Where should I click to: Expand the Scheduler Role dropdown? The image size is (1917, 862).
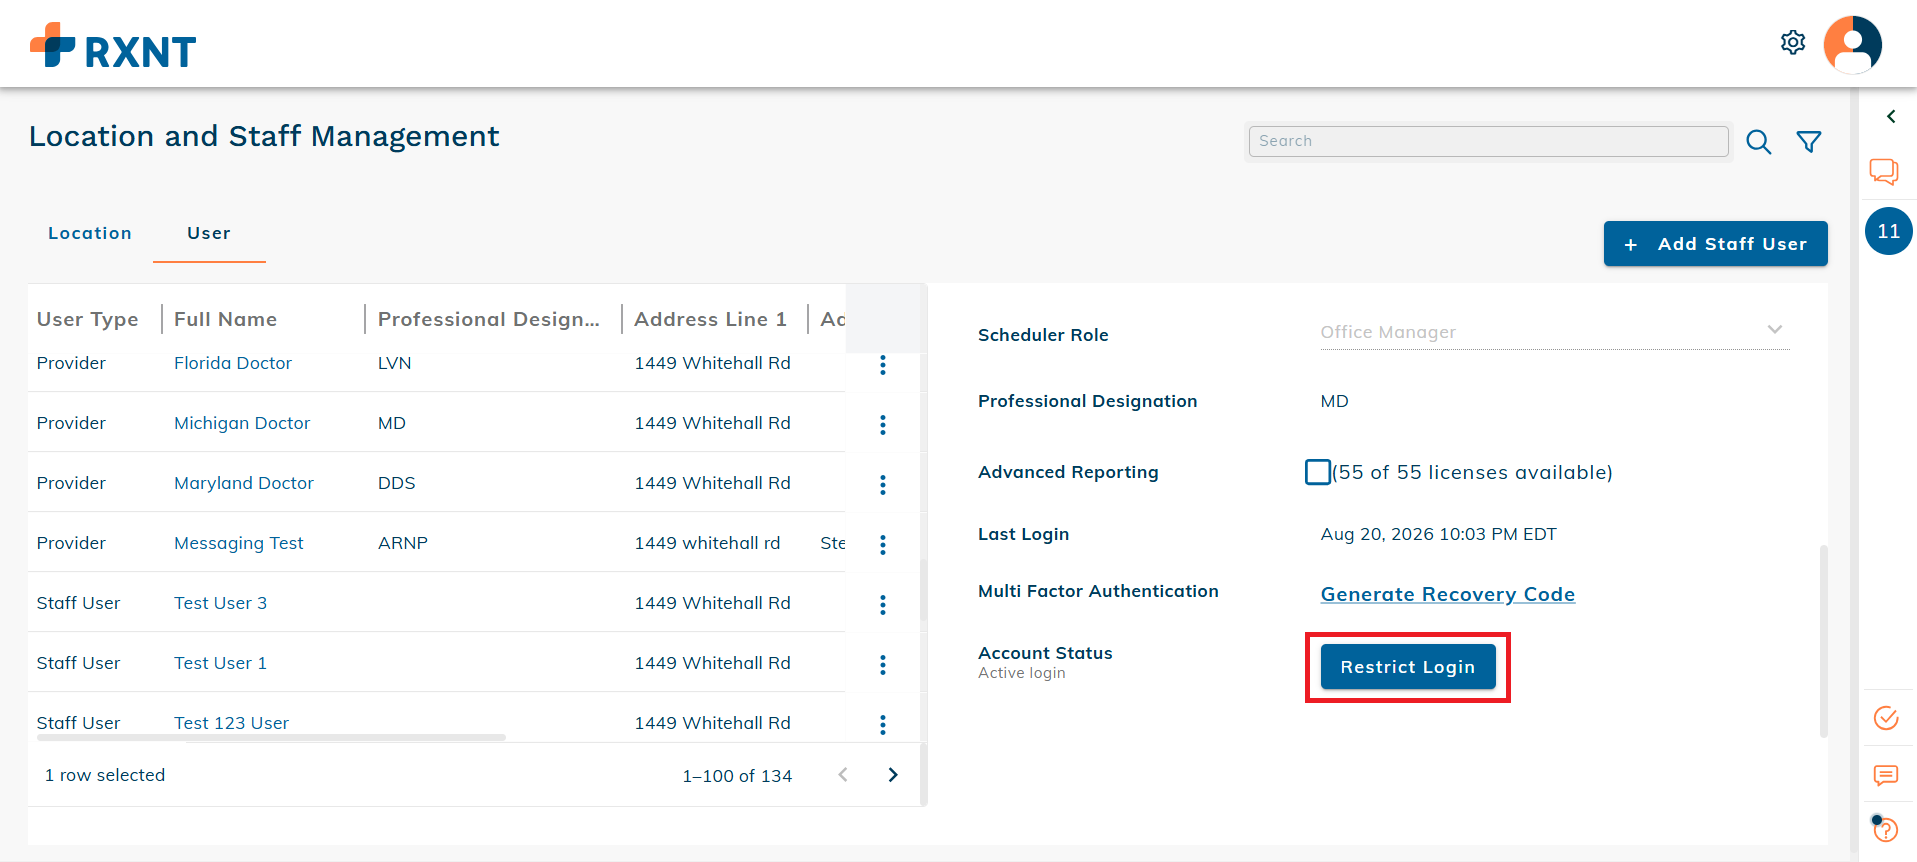1555,332
